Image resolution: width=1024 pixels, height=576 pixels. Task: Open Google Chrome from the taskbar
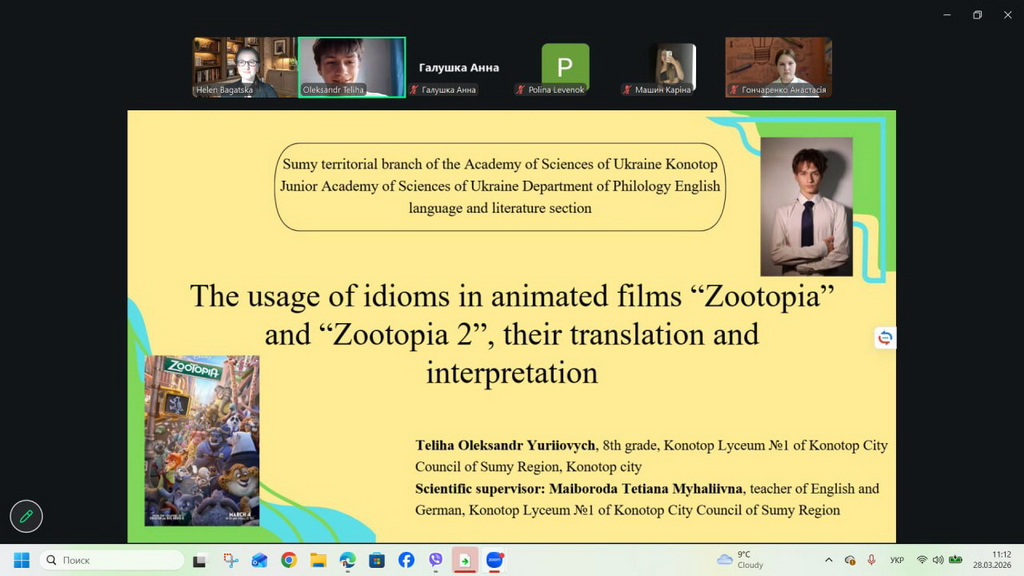click(x=289, y=560)
